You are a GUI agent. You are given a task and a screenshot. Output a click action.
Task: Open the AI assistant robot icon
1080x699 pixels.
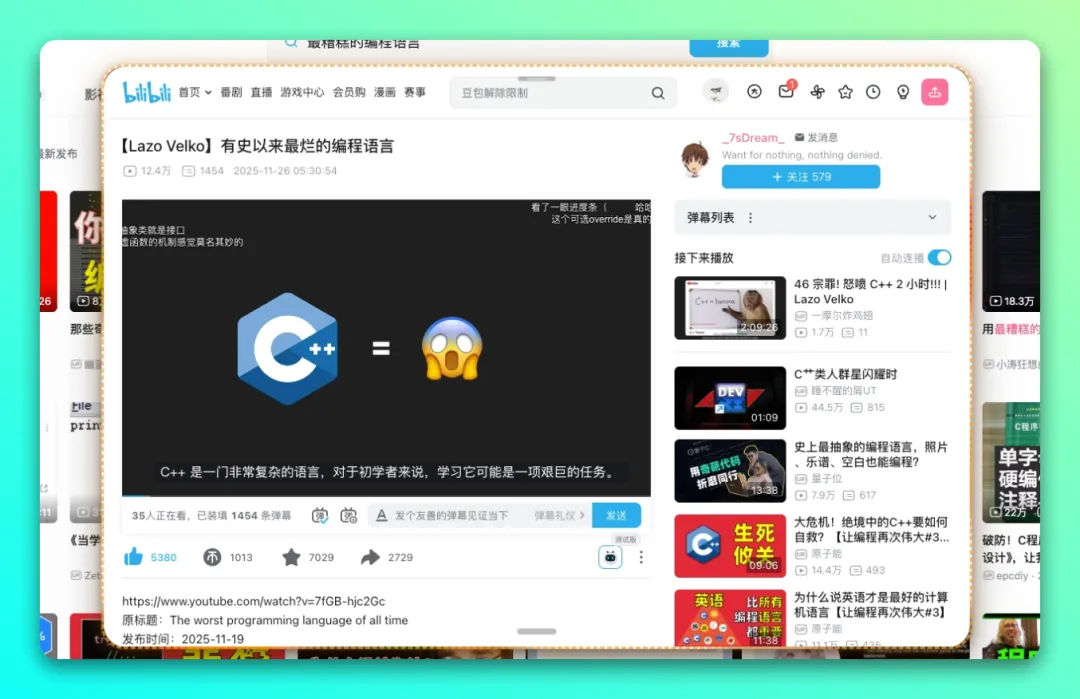click(x=610, y=557)
